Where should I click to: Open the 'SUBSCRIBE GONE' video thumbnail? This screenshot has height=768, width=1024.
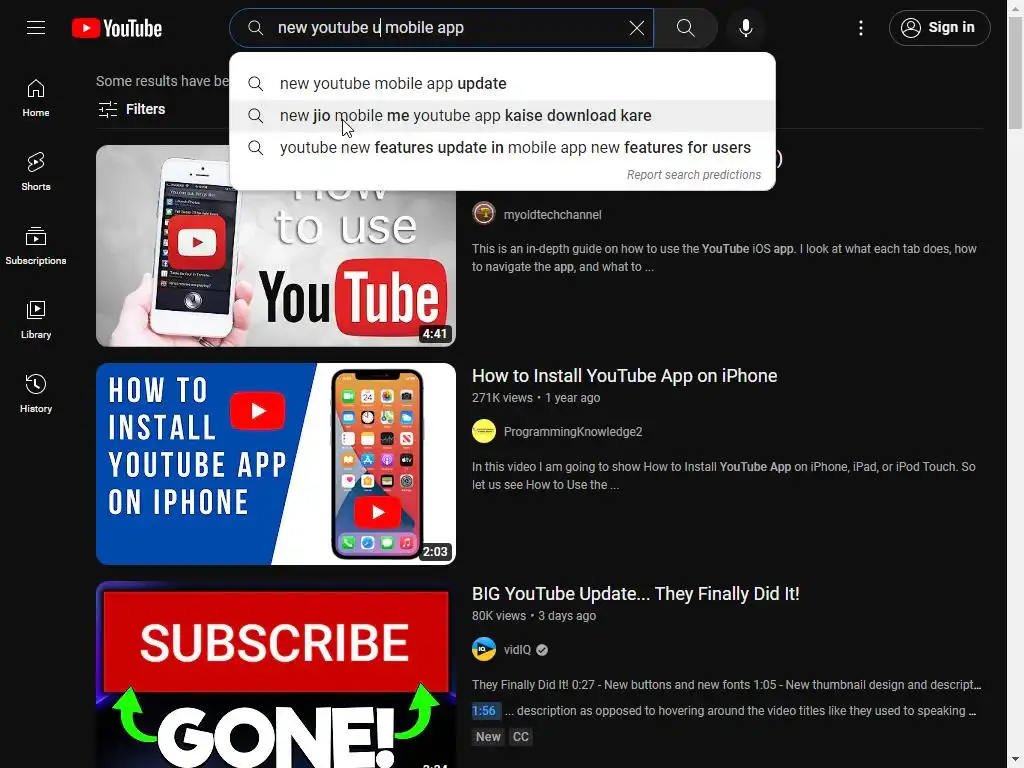[x=276, y=675]
